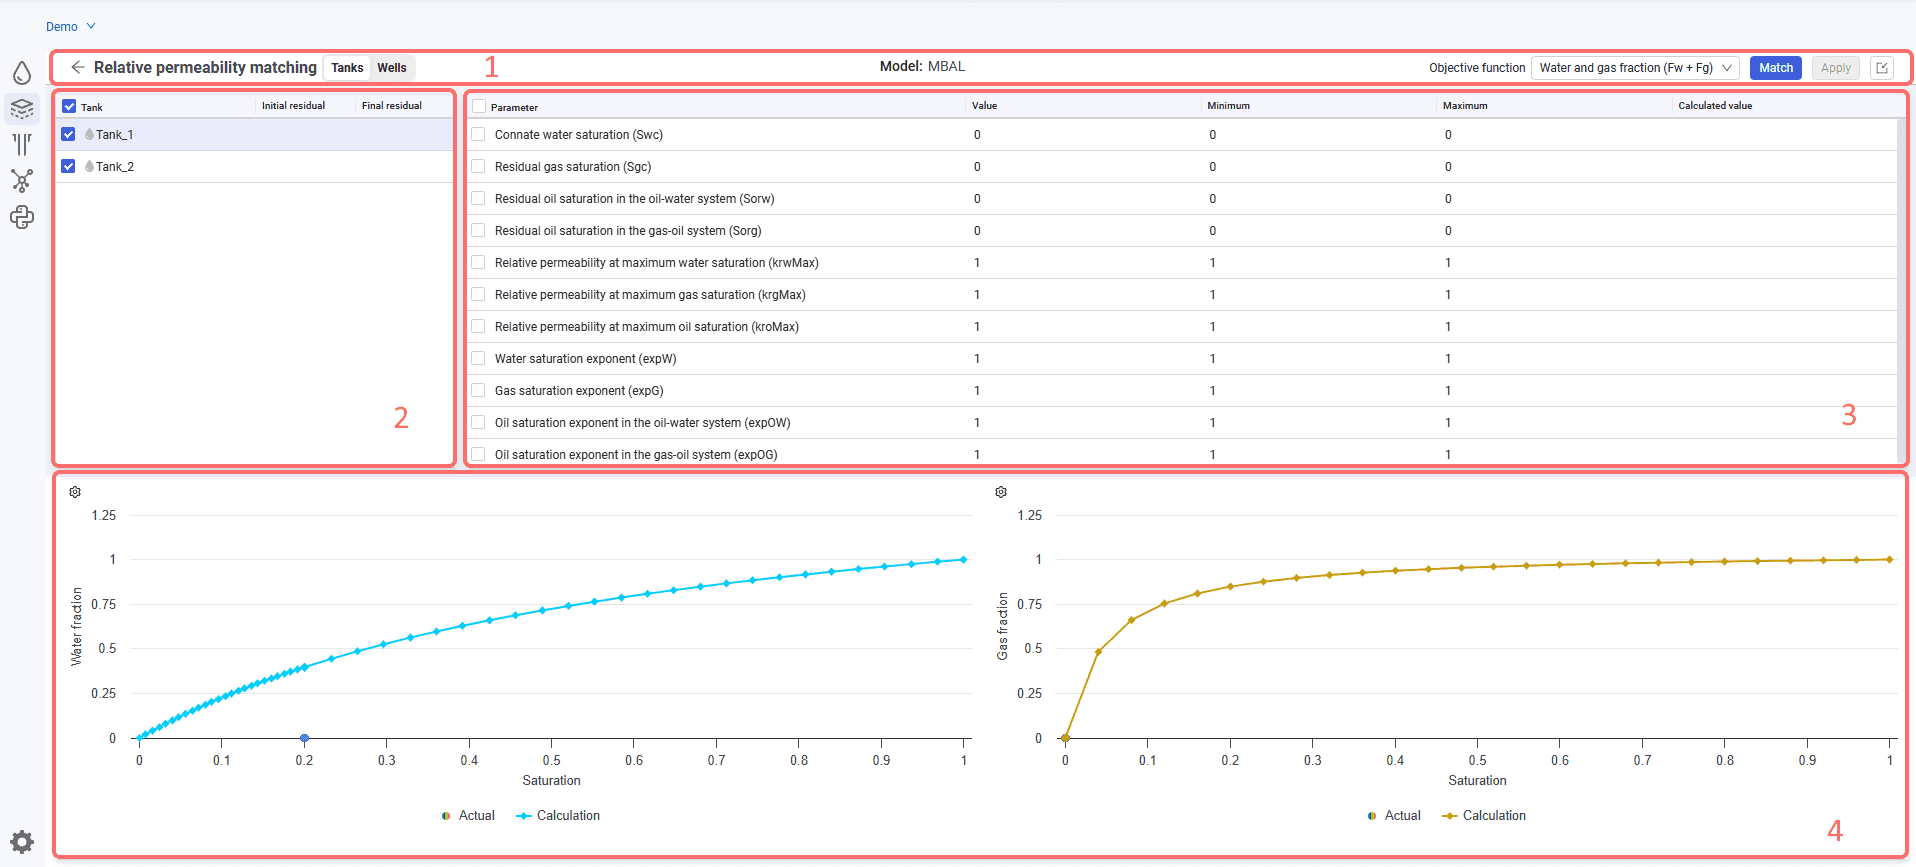1916x867 pixels.
Task: Click the Residual oil saturation (Sorg) parameter label
Action: pos(628,231)
